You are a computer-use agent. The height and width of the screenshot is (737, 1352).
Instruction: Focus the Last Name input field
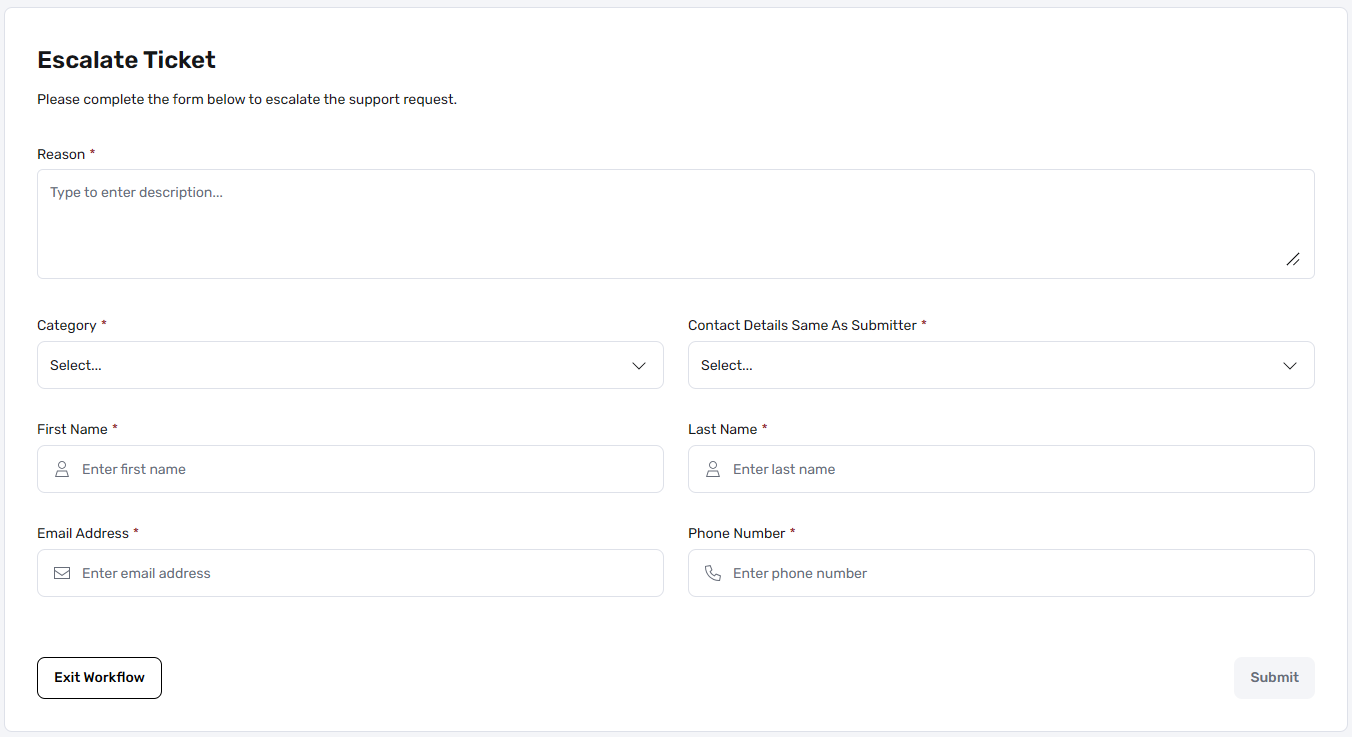pos(1001,469)
